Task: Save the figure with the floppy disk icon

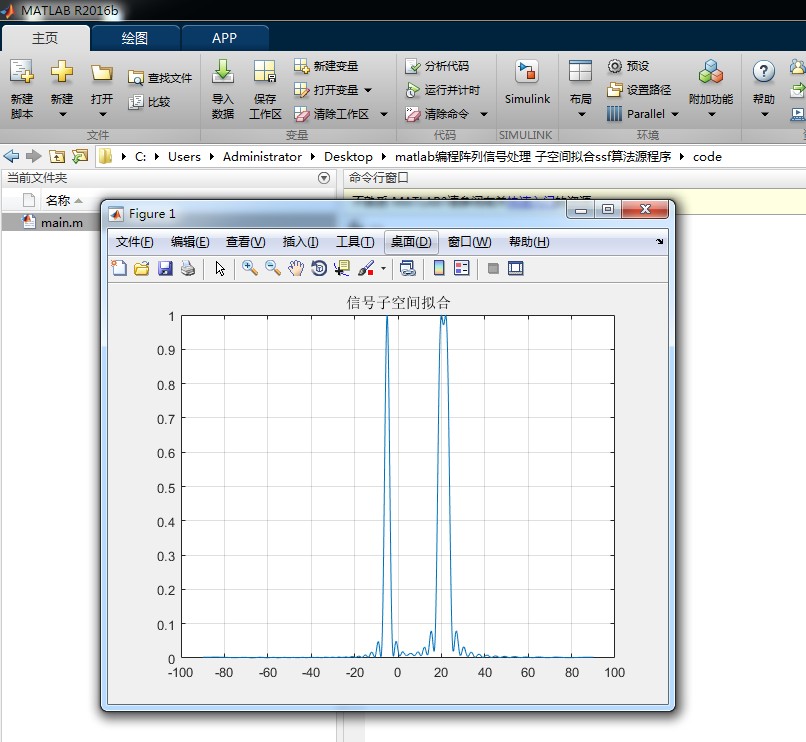Action: coord(165,268)
